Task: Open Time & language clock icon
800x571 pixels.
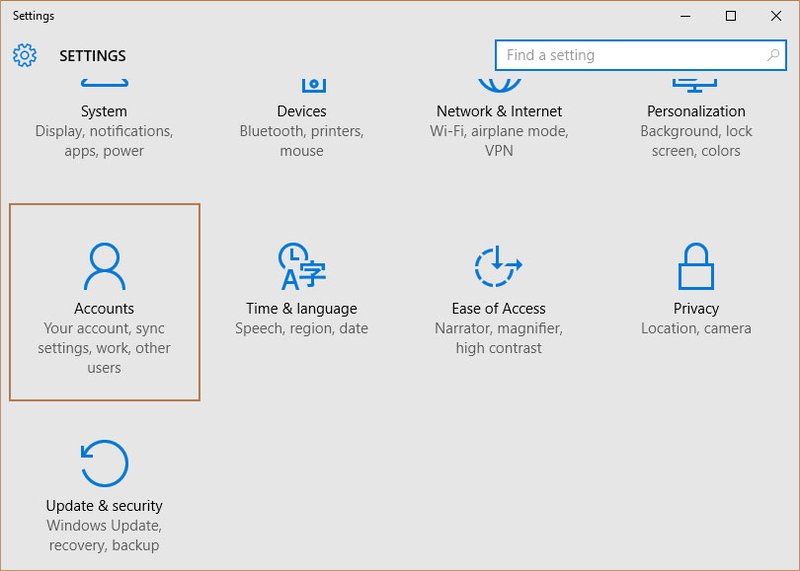Action: [x=302, y=266]
